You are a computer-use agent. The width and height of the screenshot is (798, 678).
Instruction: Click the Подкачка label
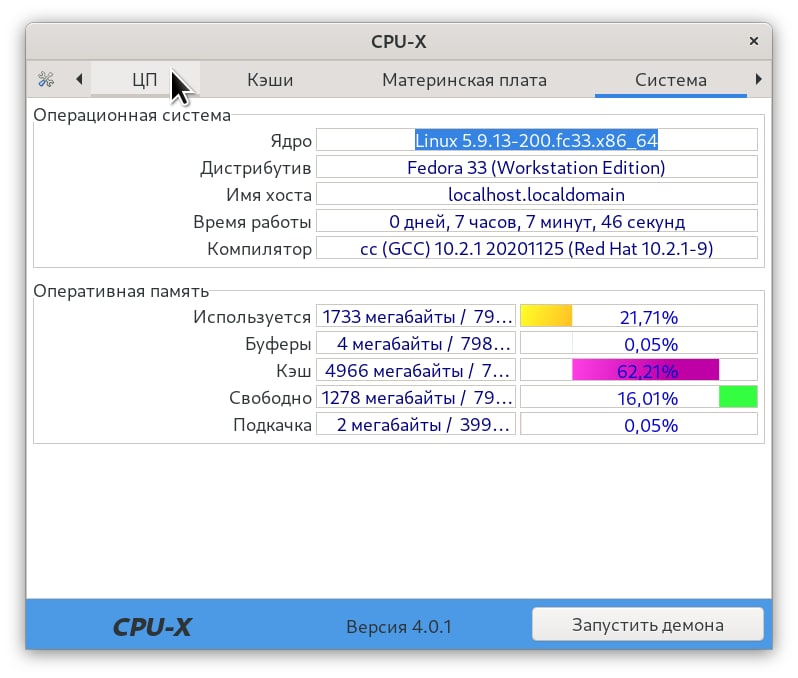[x=272, y=425]
